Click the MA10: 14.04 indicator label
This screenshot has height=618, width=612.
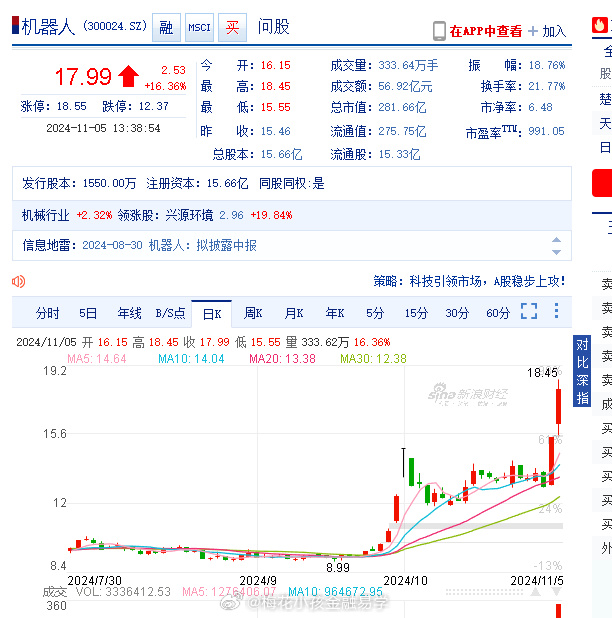pyautogui.click(x=191, y=359)
